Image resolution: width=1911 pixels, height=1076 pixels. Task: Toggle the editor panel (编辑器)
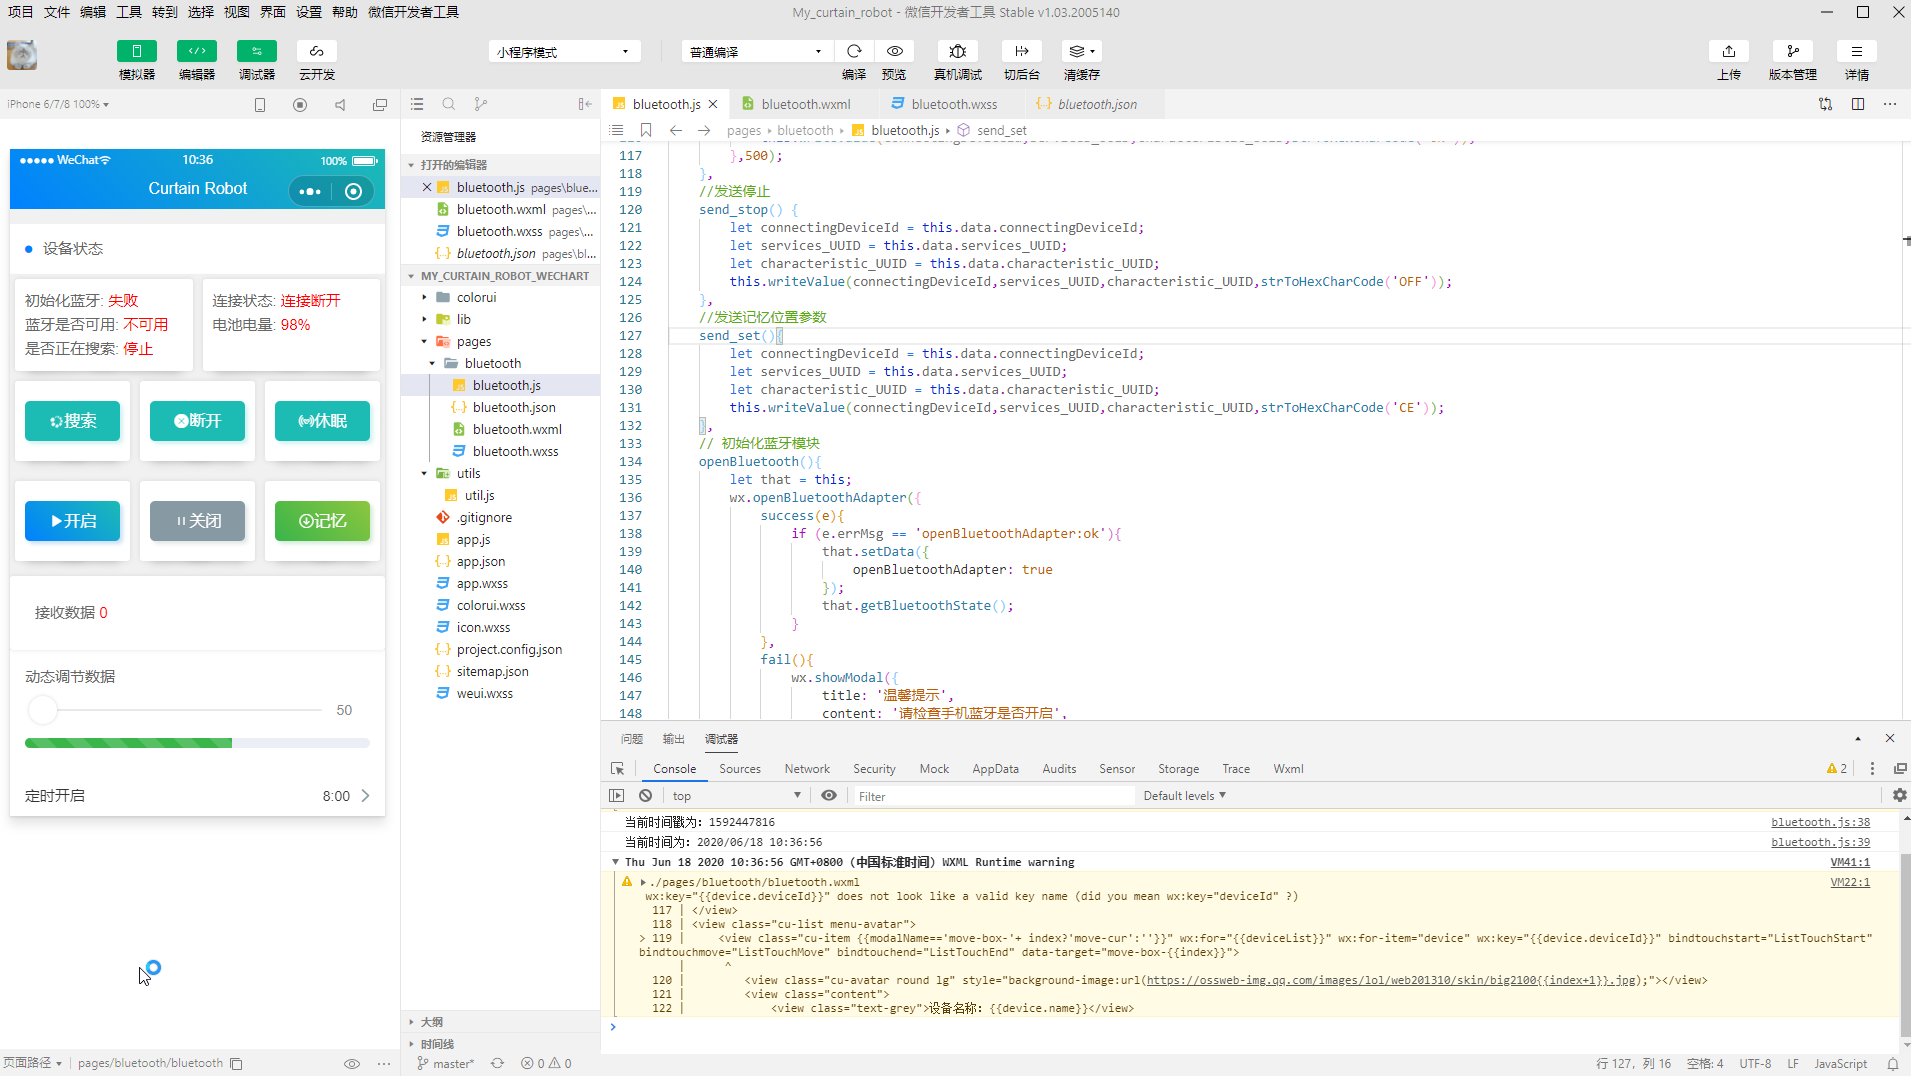(x=197, y=51)
